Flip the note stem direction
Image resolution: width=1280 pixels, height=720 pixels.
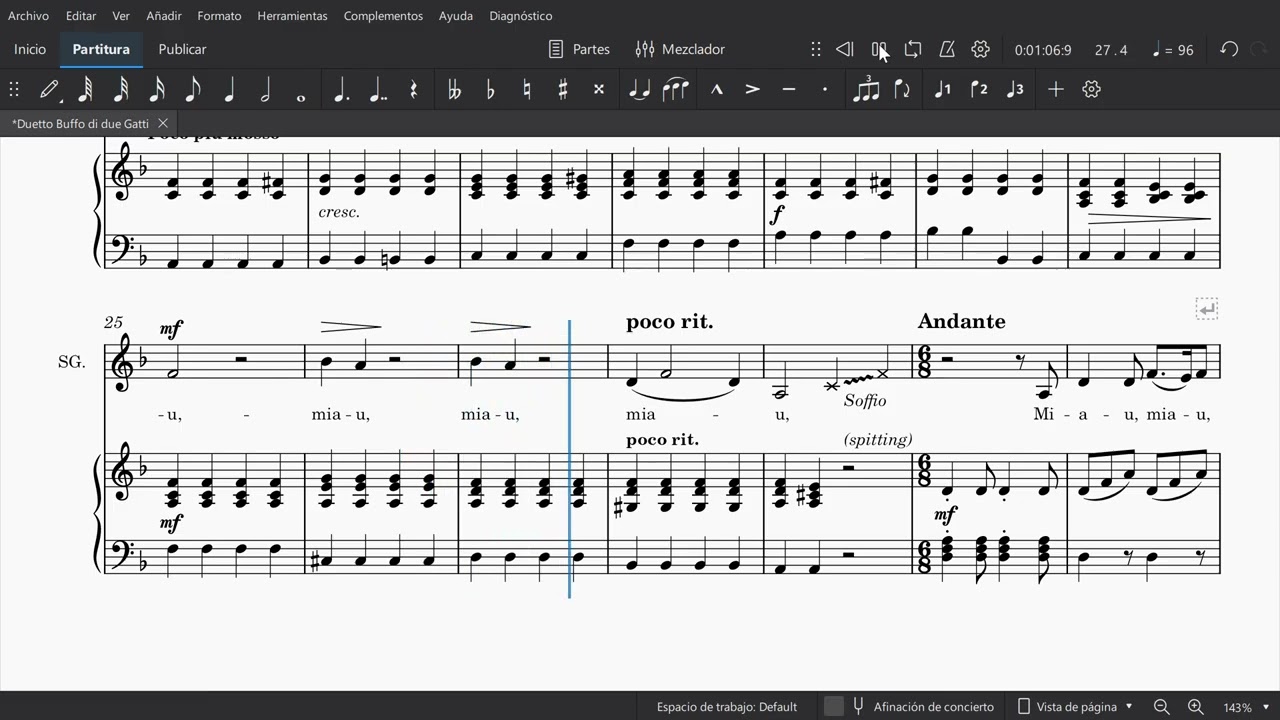pyautogui.click(x=902, y=89)
